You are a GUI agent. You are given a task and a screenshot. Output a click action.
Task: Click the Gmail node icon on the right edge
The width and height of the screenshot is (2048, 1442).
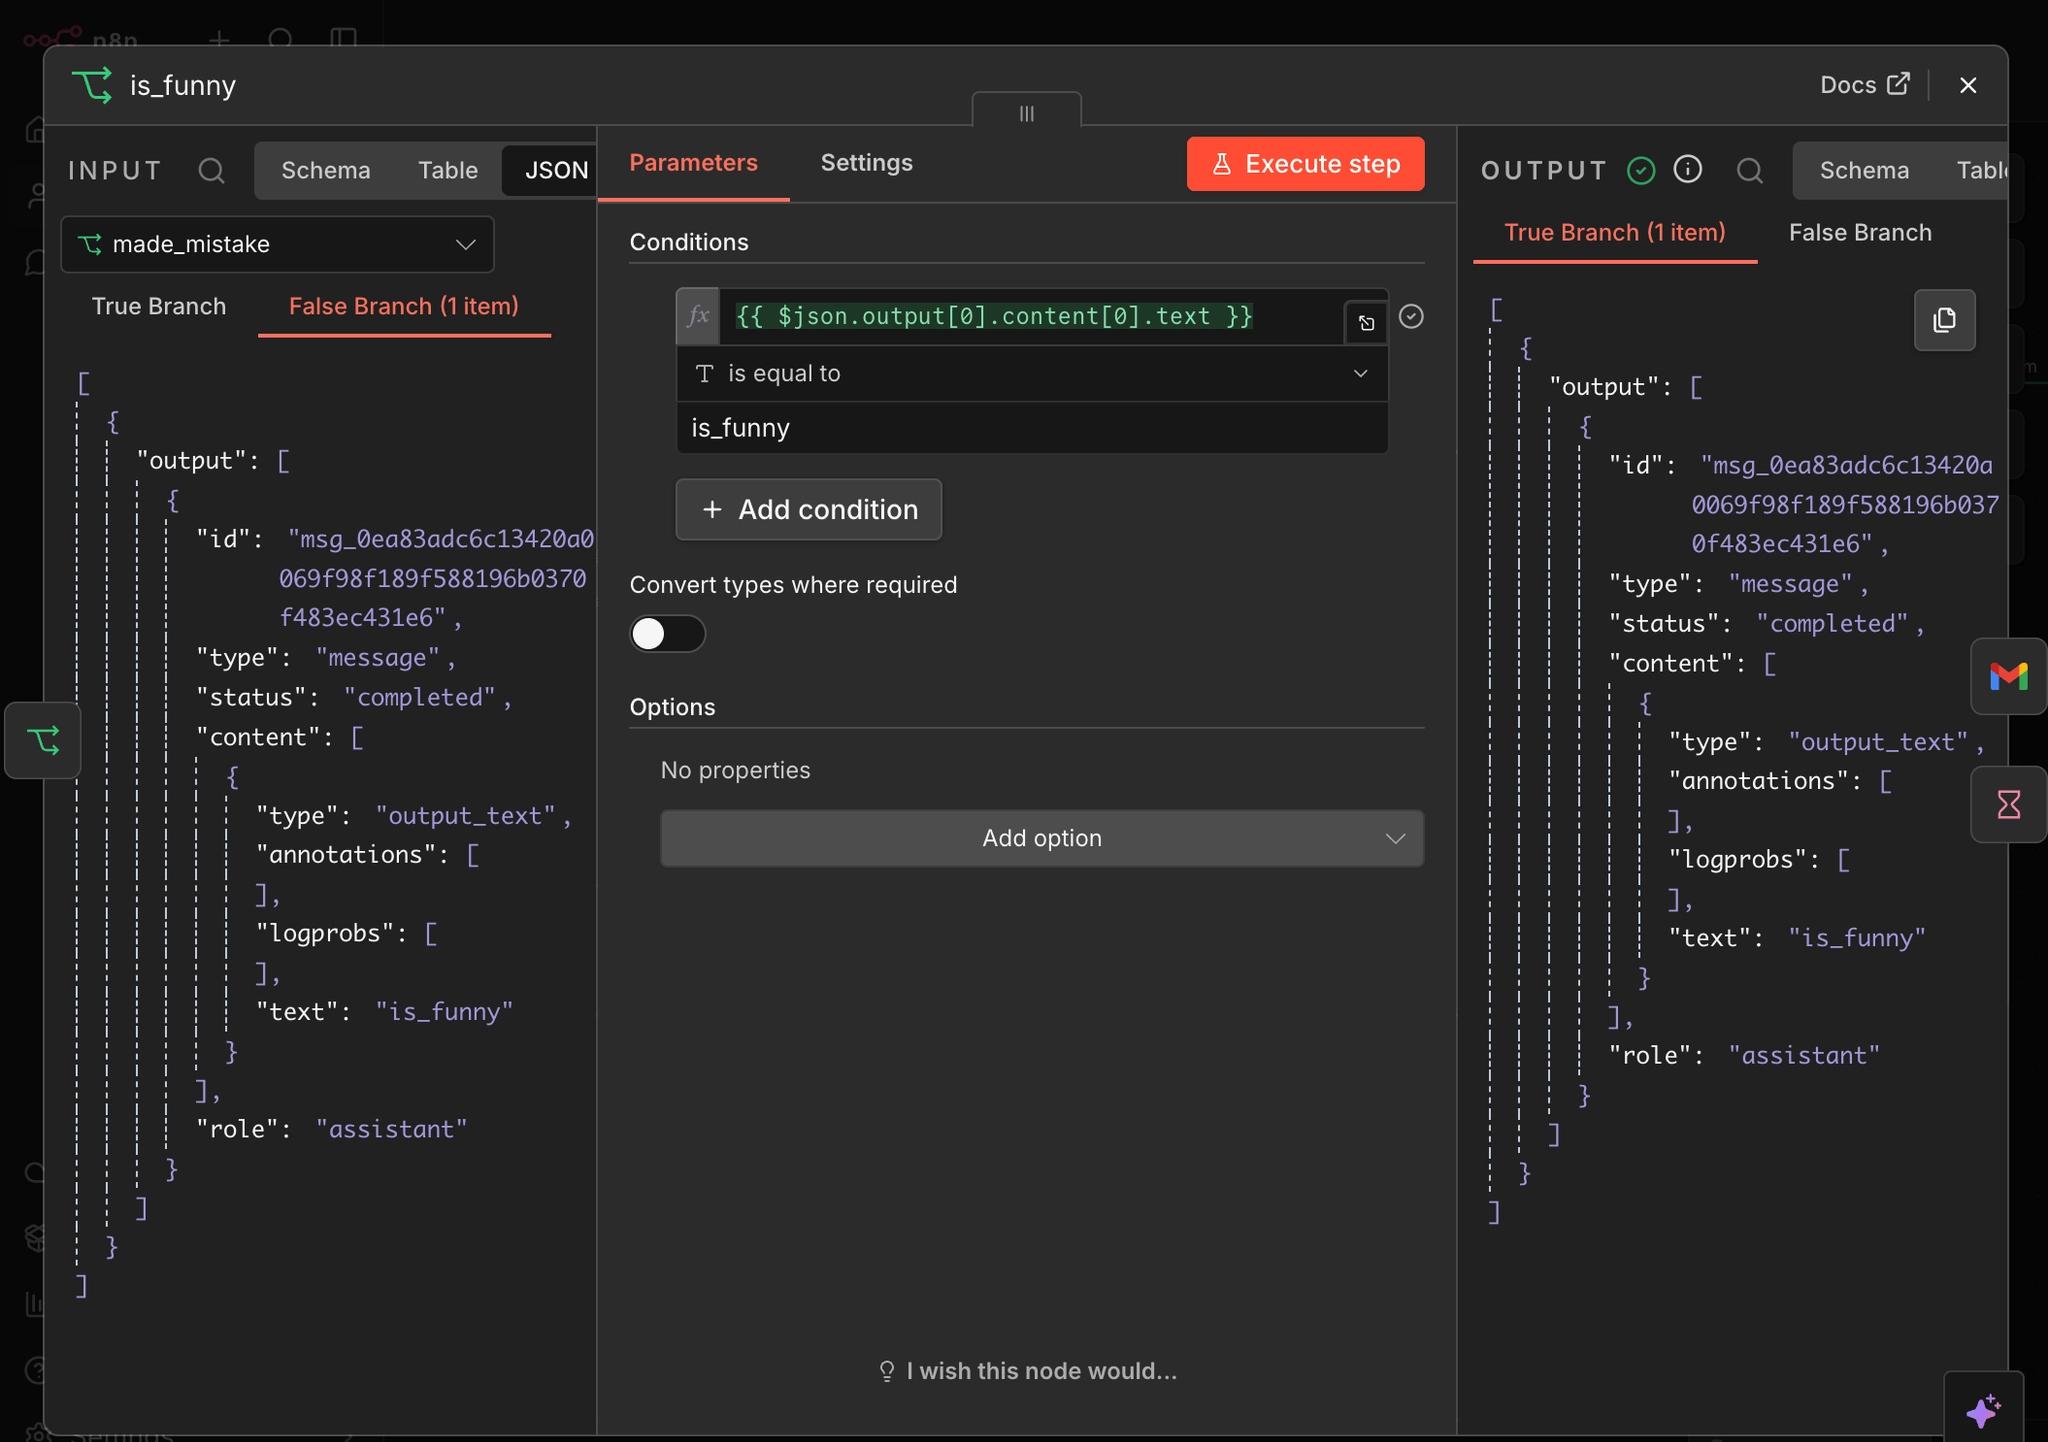2008,677
